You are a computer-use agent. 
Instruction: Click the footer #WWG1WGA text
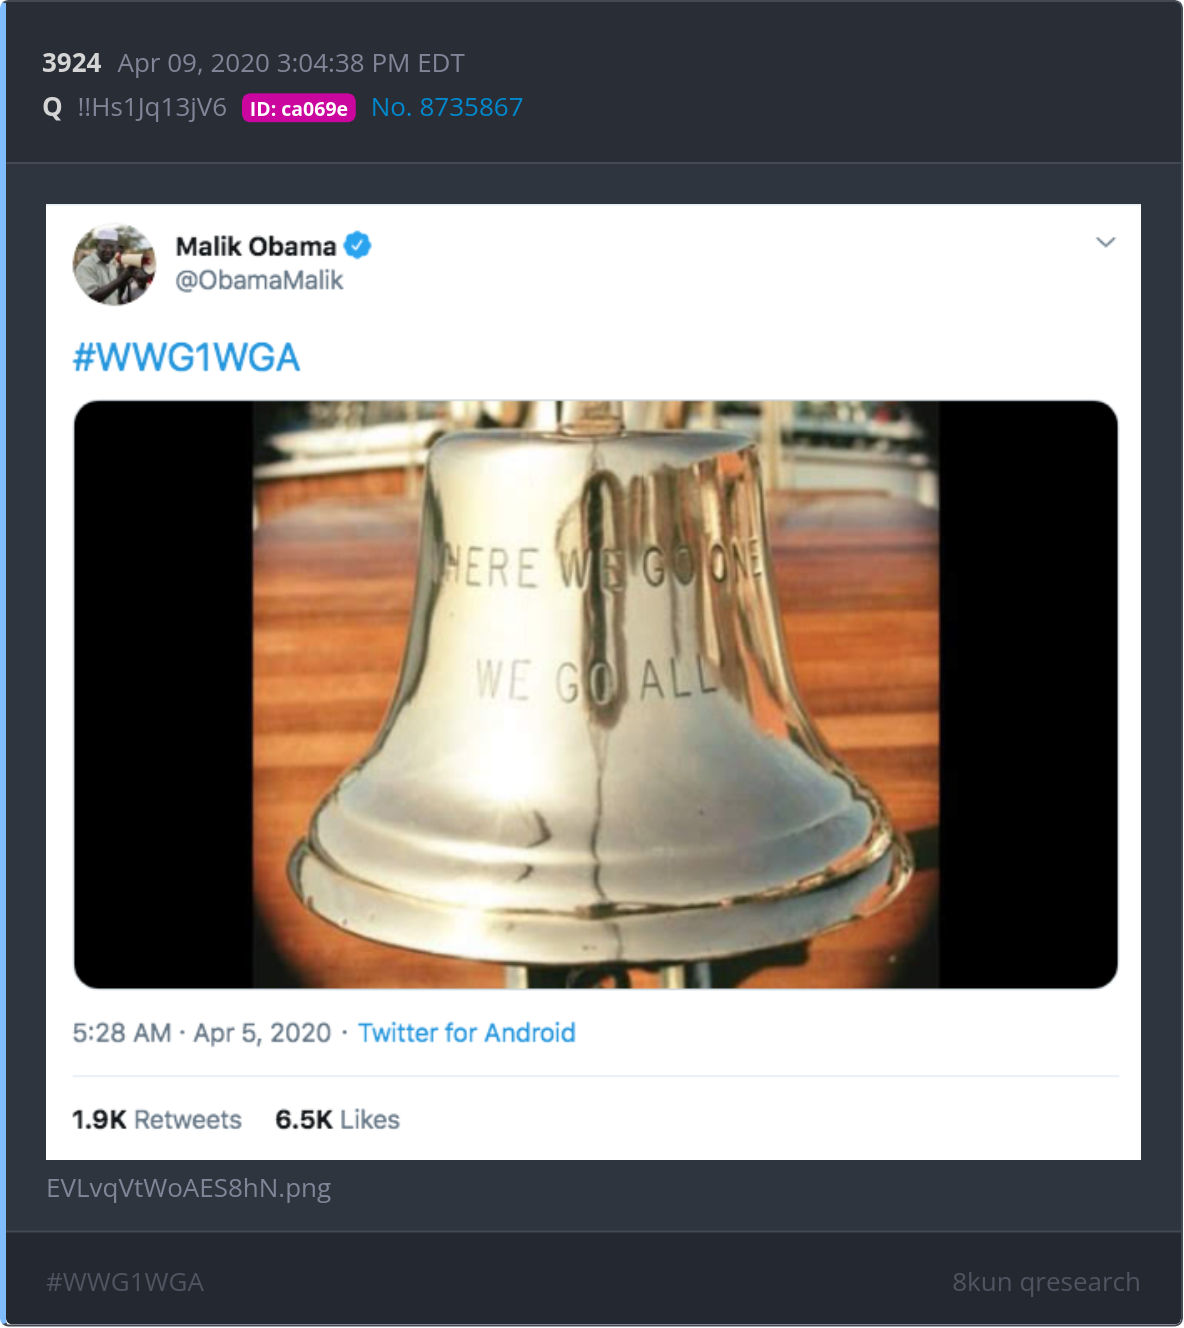[125, 1282]
